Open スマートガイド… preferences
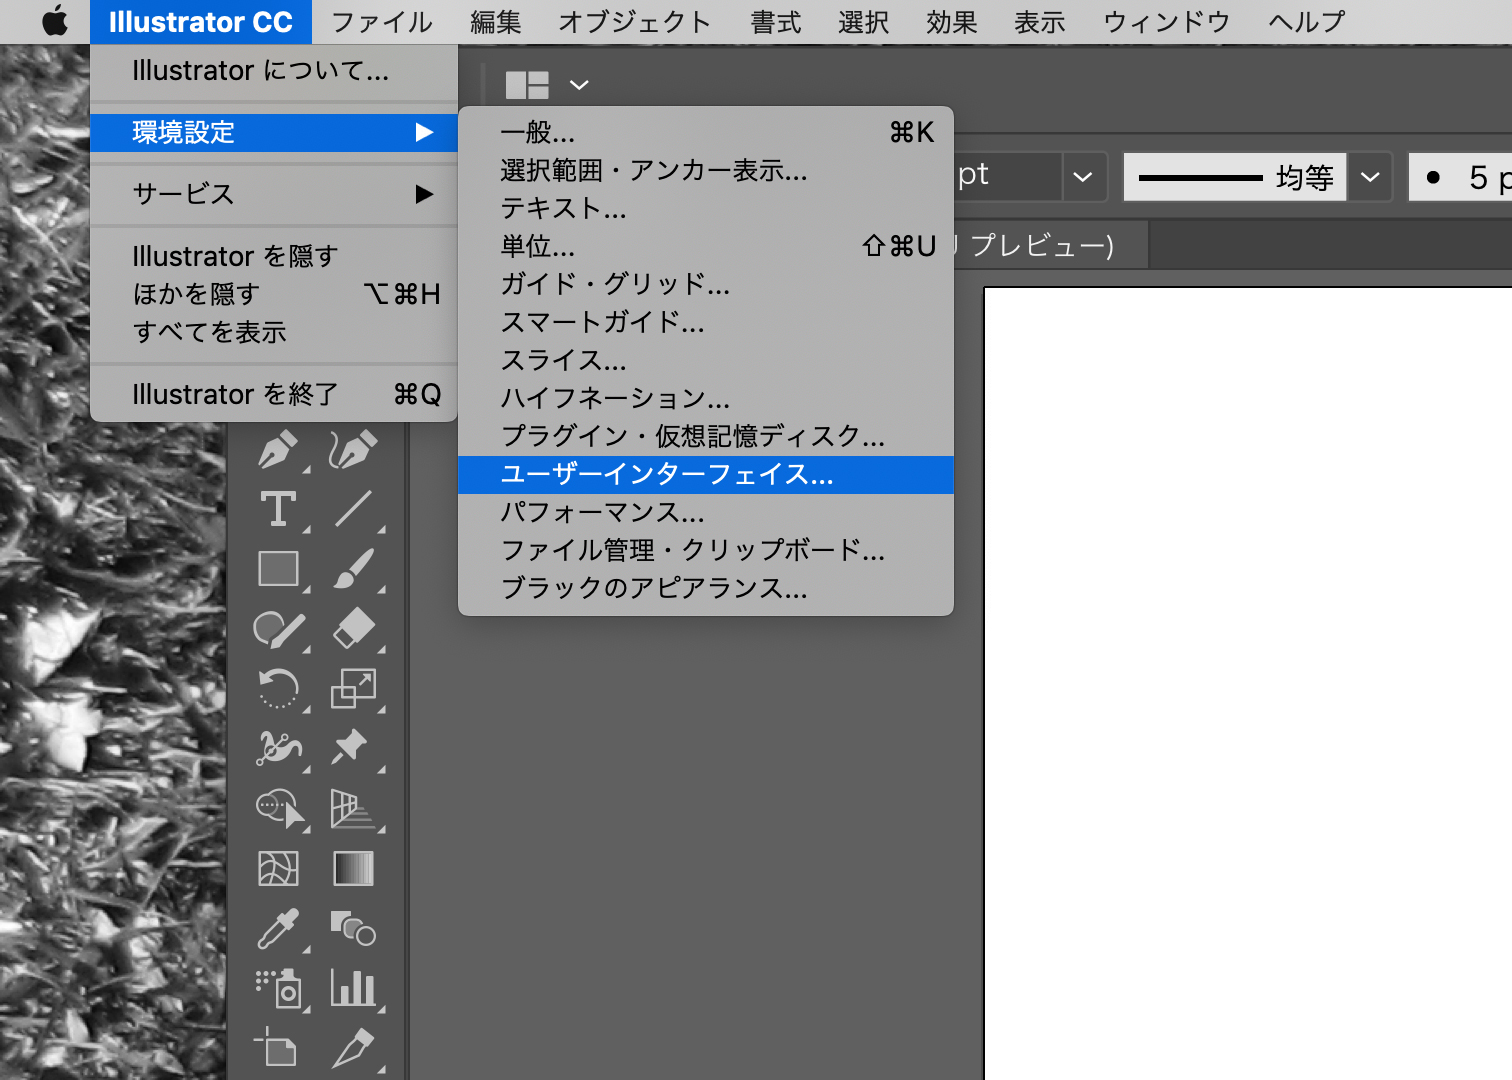The image size is (1512, 1080). 706,322
